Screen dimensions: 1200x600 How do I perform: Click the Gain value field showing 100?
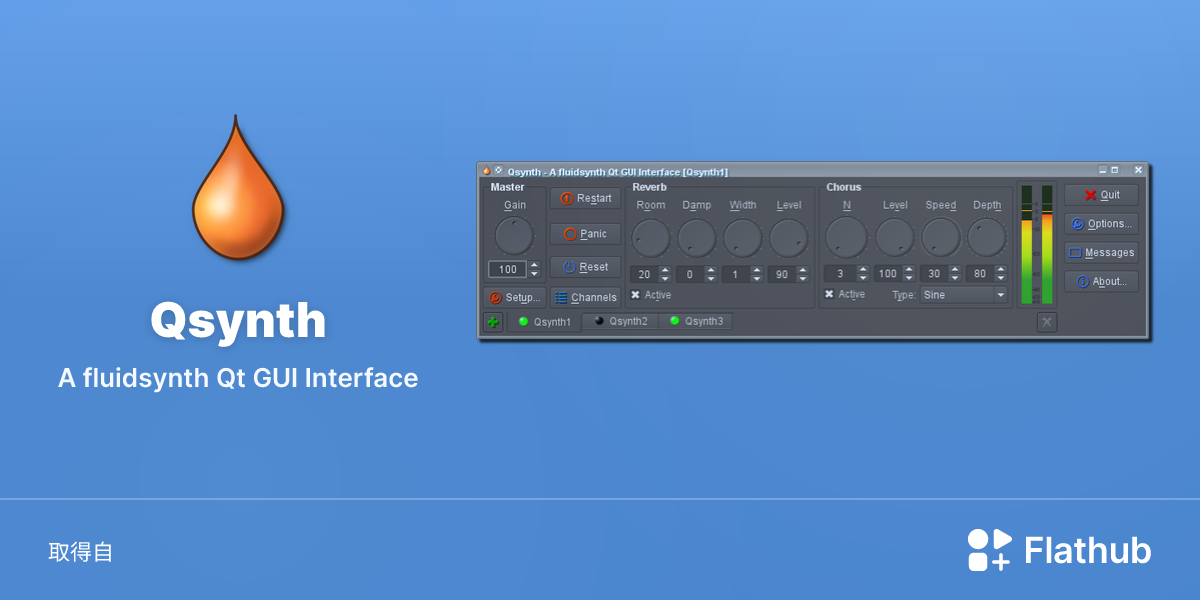(507, 269)
